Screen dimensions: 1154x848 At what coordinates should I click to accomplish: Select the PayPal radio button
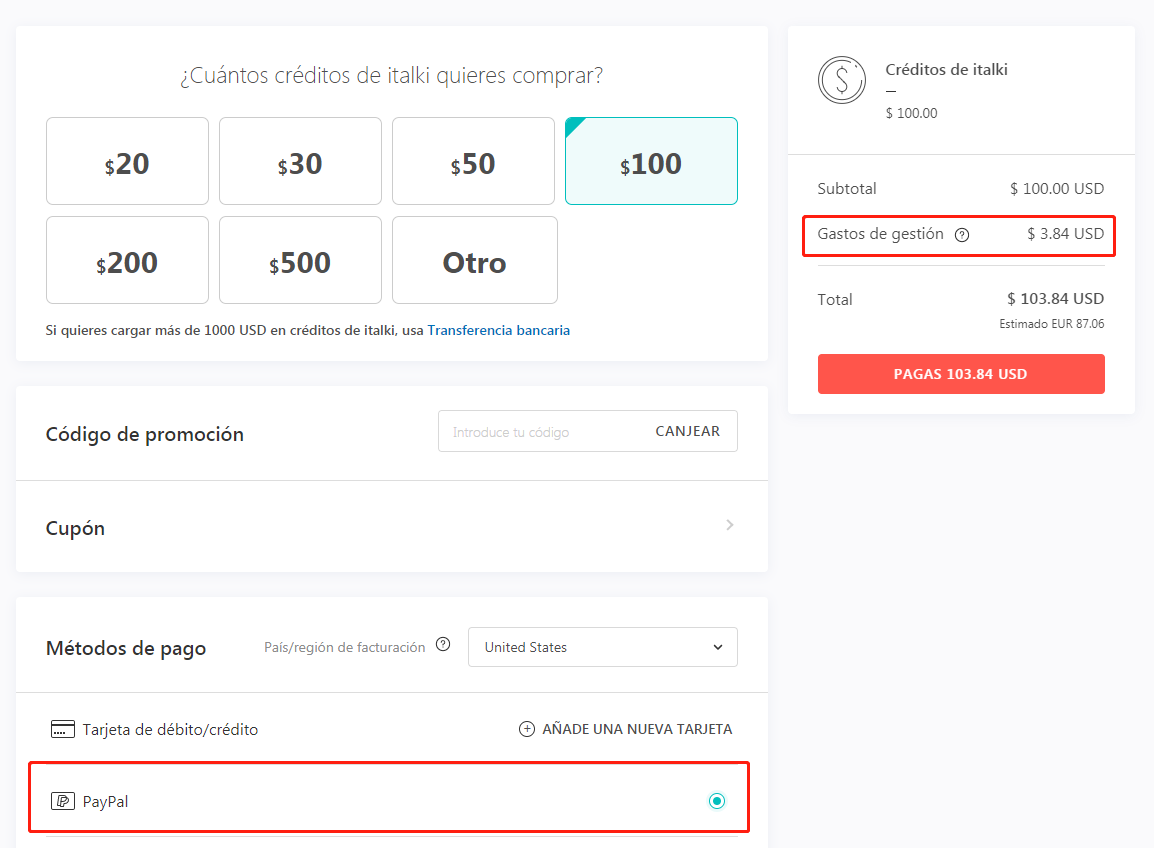[x=717, y=801]
